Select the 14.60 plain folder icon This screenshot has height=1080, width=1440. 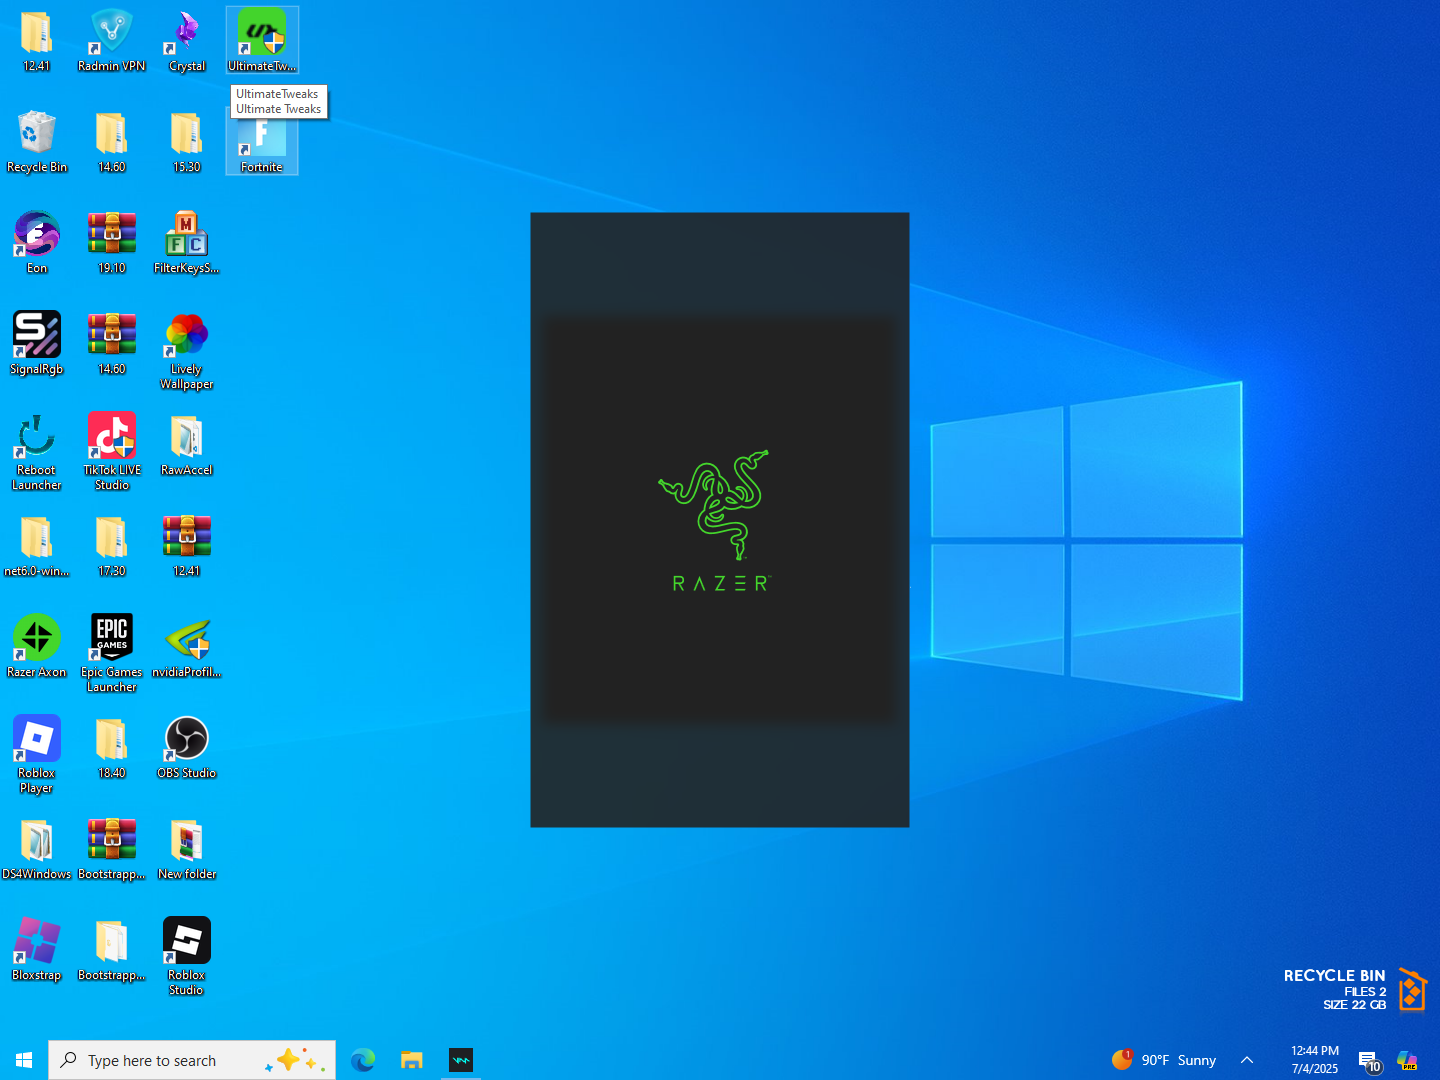click(112, 142)
